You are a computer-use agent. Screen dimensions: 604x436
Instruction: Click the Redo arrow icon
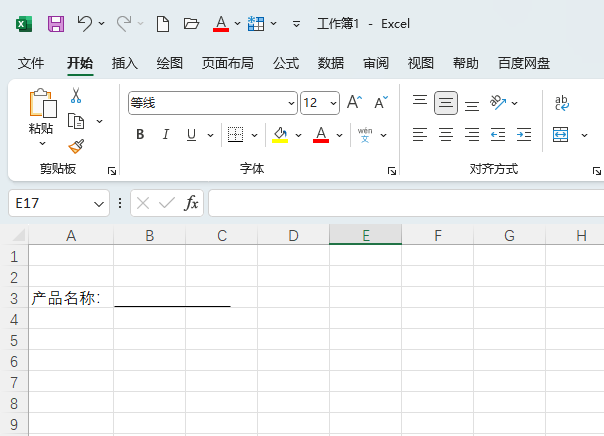(124, 23)
